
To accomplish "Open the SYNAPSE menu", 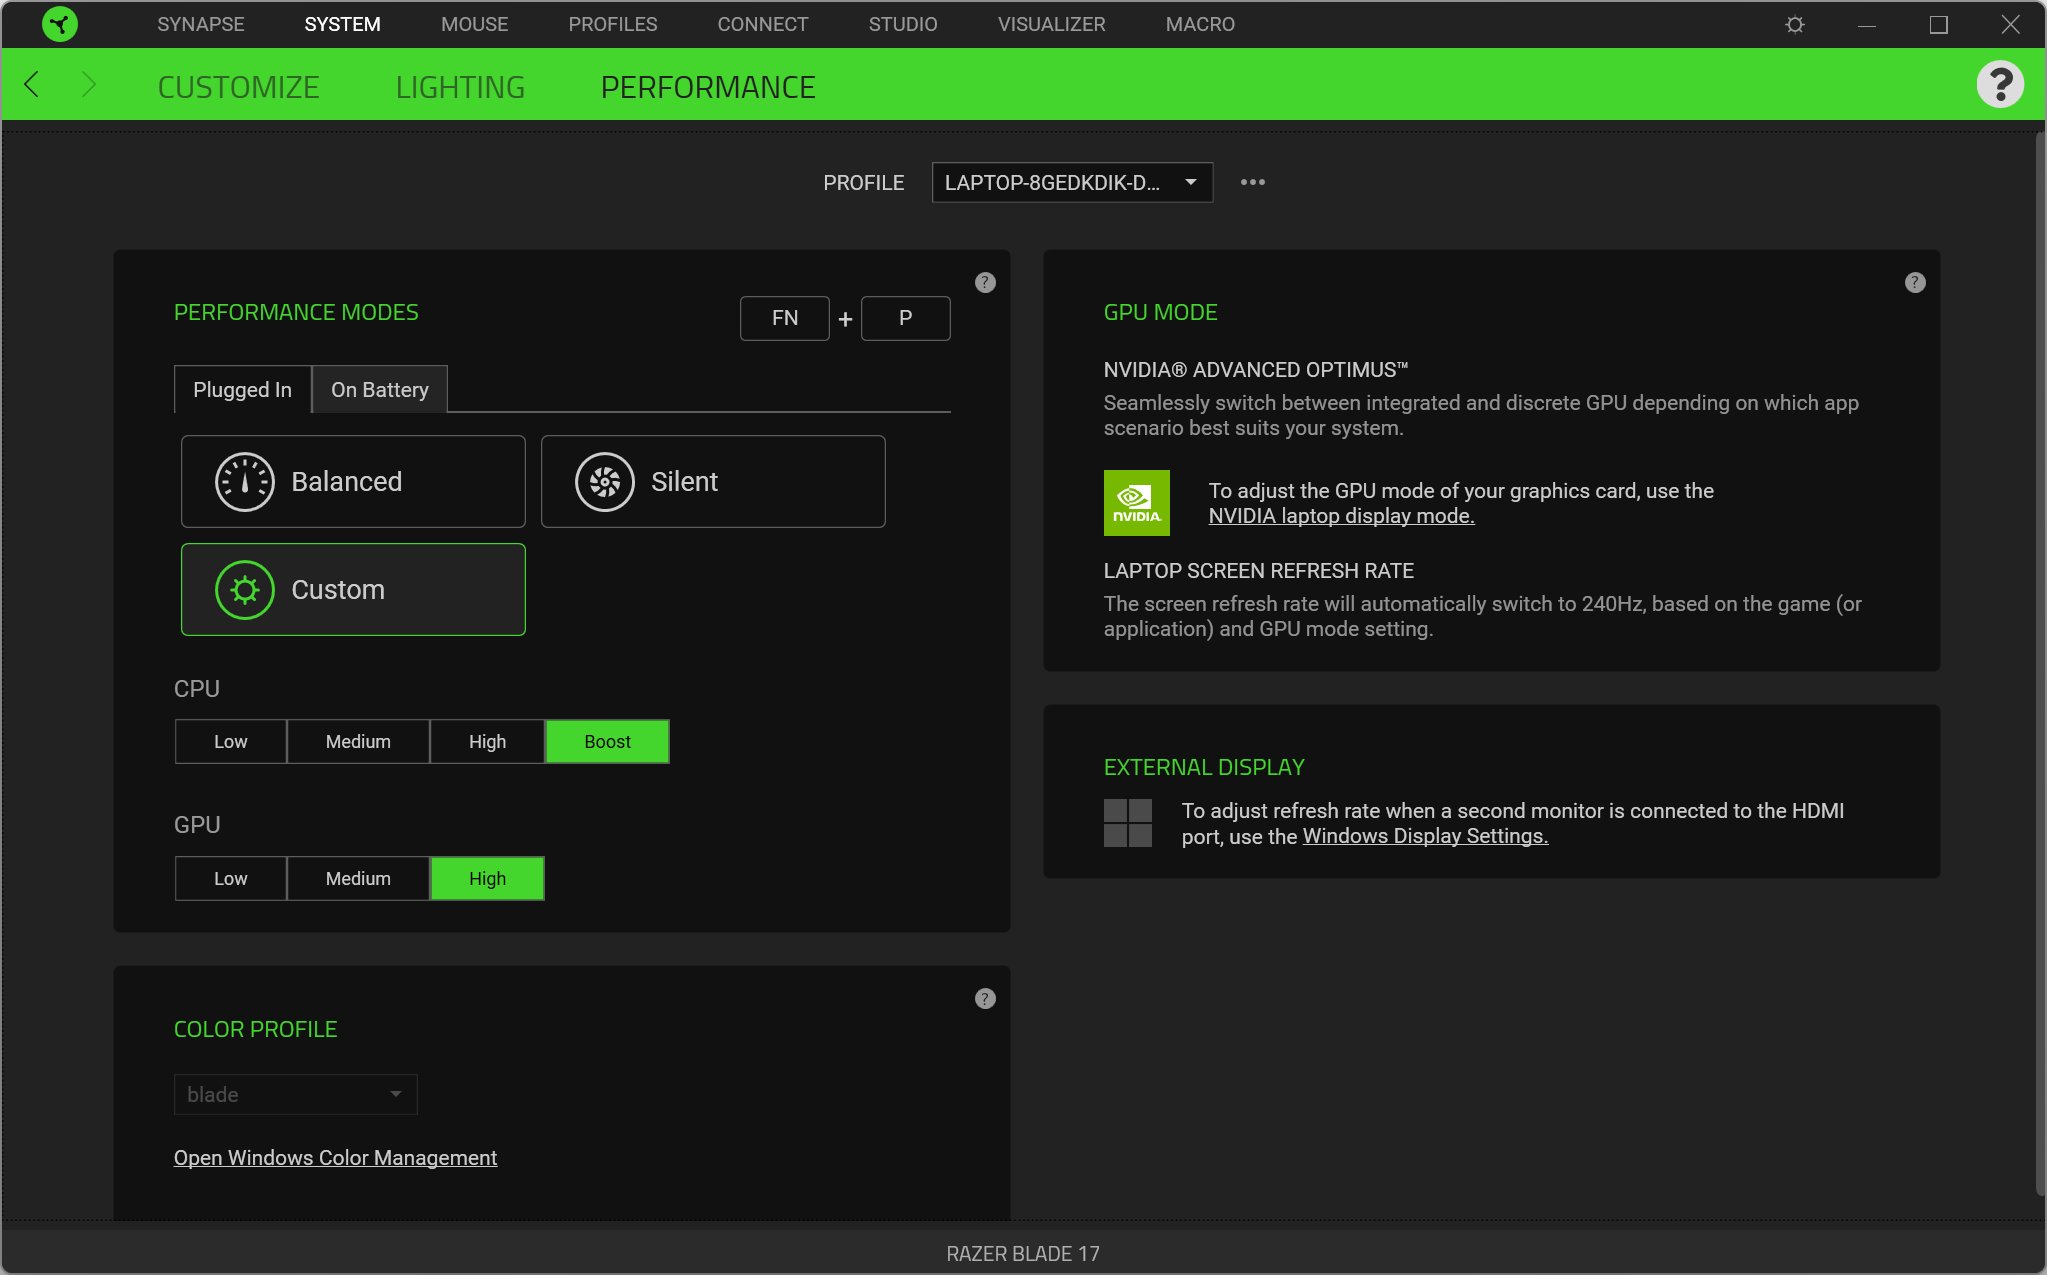I will [x=201, y=24].
